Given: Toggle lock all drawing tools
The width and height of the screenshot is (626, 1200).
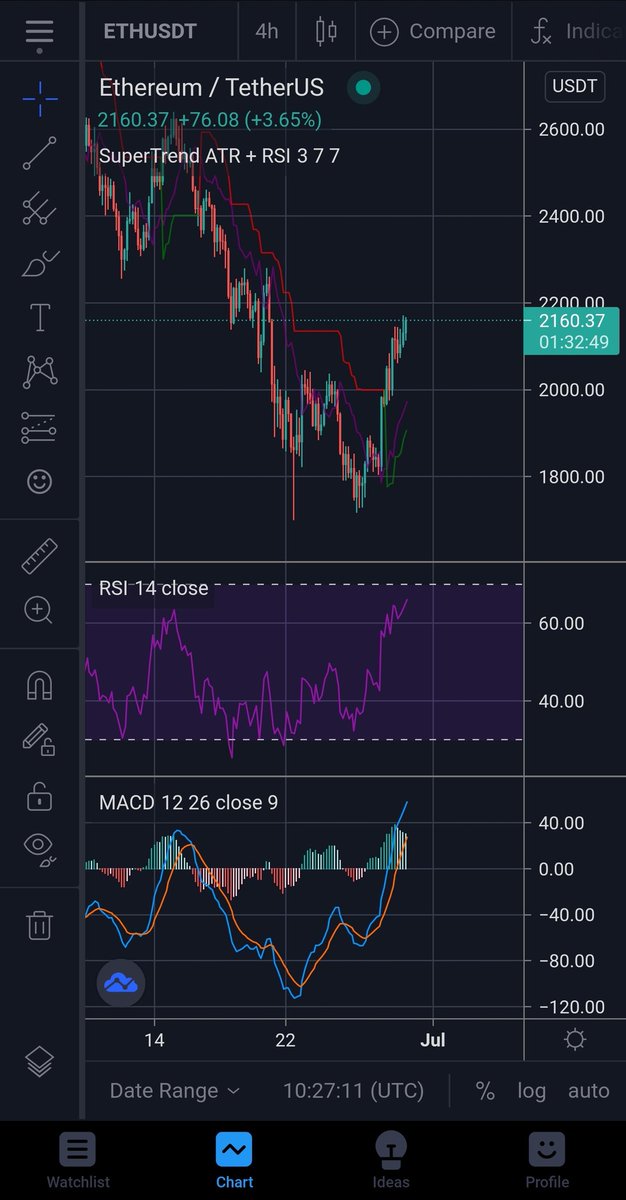Looking at the screenshot, I should click(x=39, y=795).
